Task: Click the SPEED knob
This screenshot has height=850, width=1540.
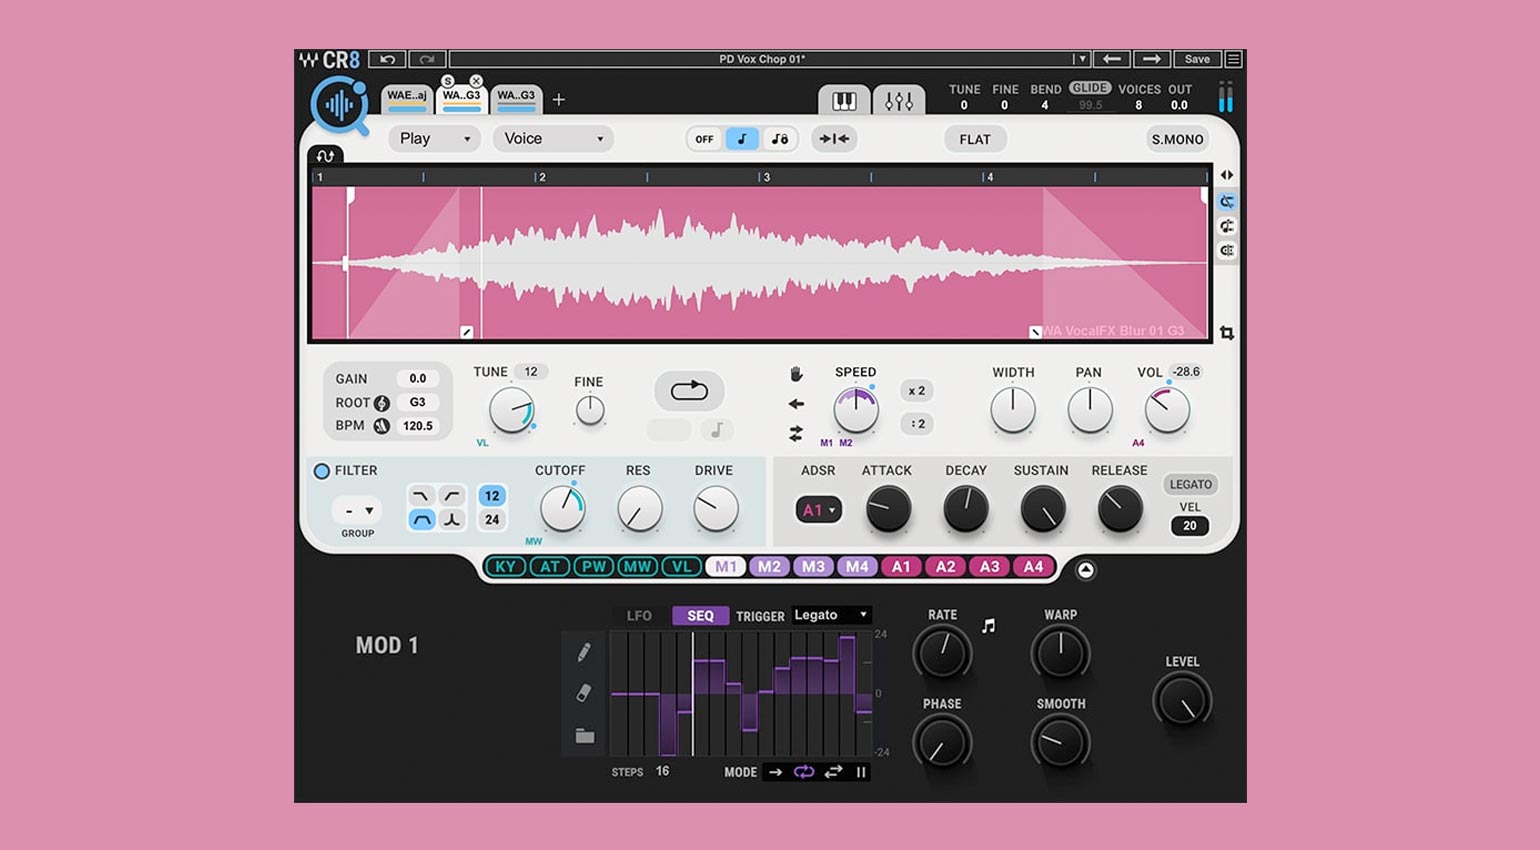Action: [856, 410]
